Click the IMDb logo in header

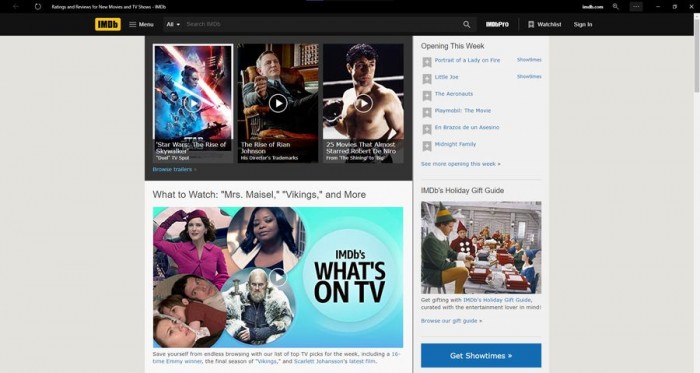108,24
